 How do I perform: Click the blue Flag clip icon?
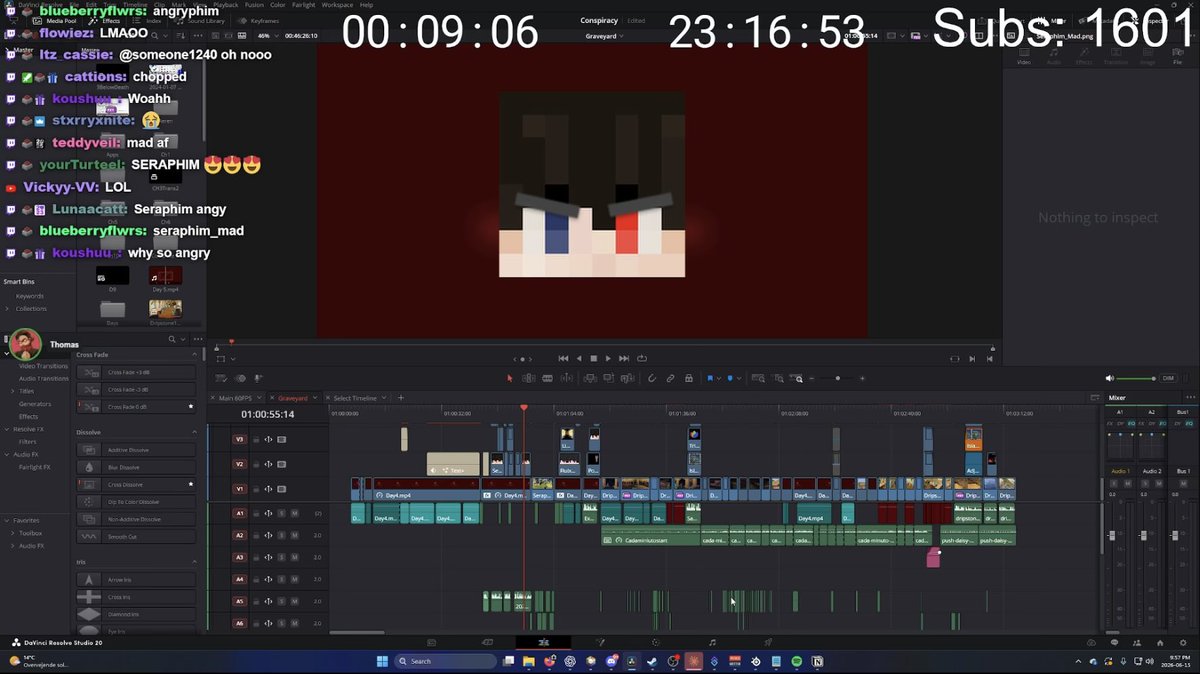pyautogui.click(x=710, y=378)
